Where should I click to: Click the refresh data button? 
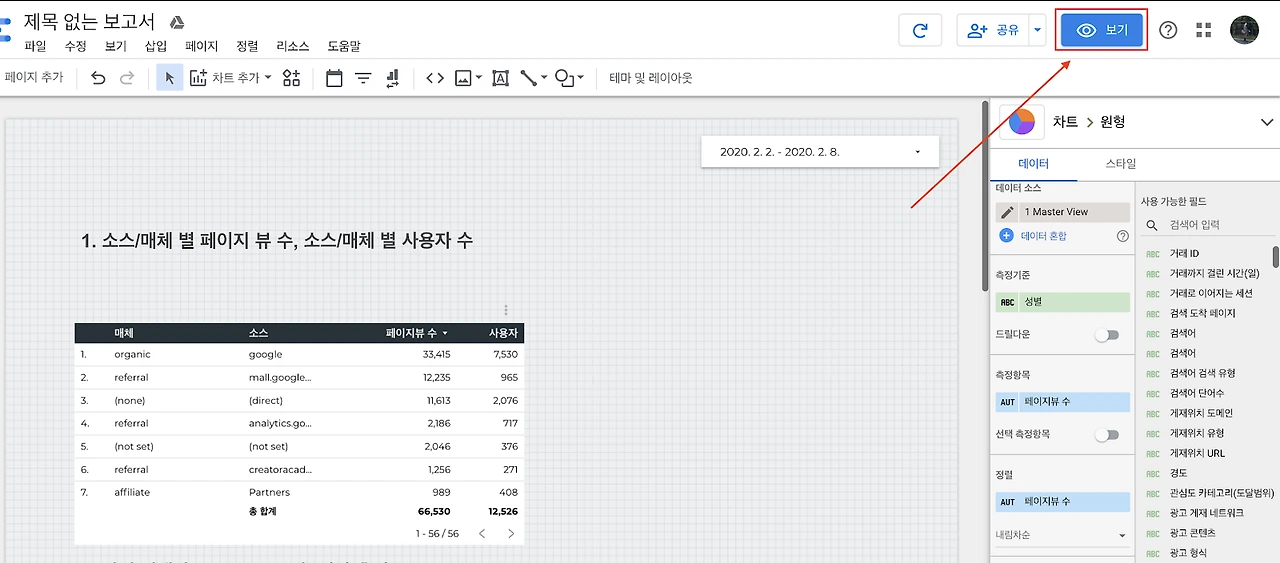pos(920,31)
